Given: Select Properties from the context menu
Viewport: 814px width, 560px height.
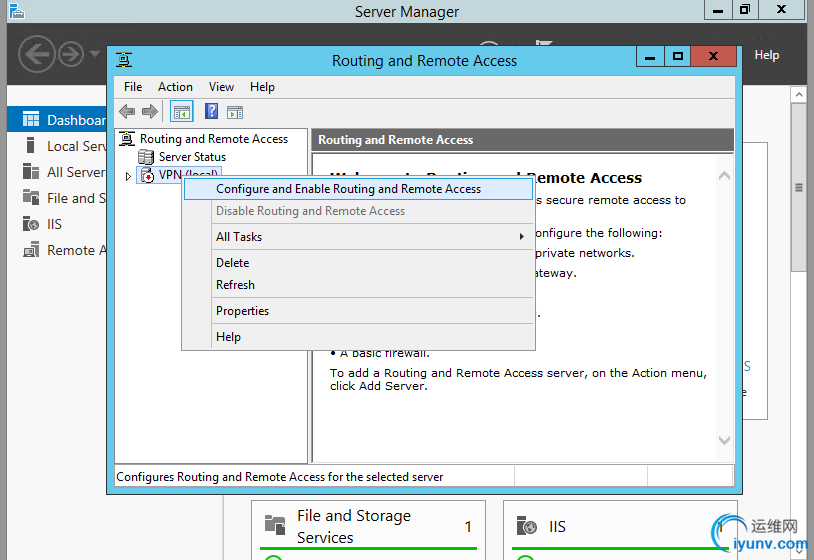Looking at the screenshot, I should 242,311.
